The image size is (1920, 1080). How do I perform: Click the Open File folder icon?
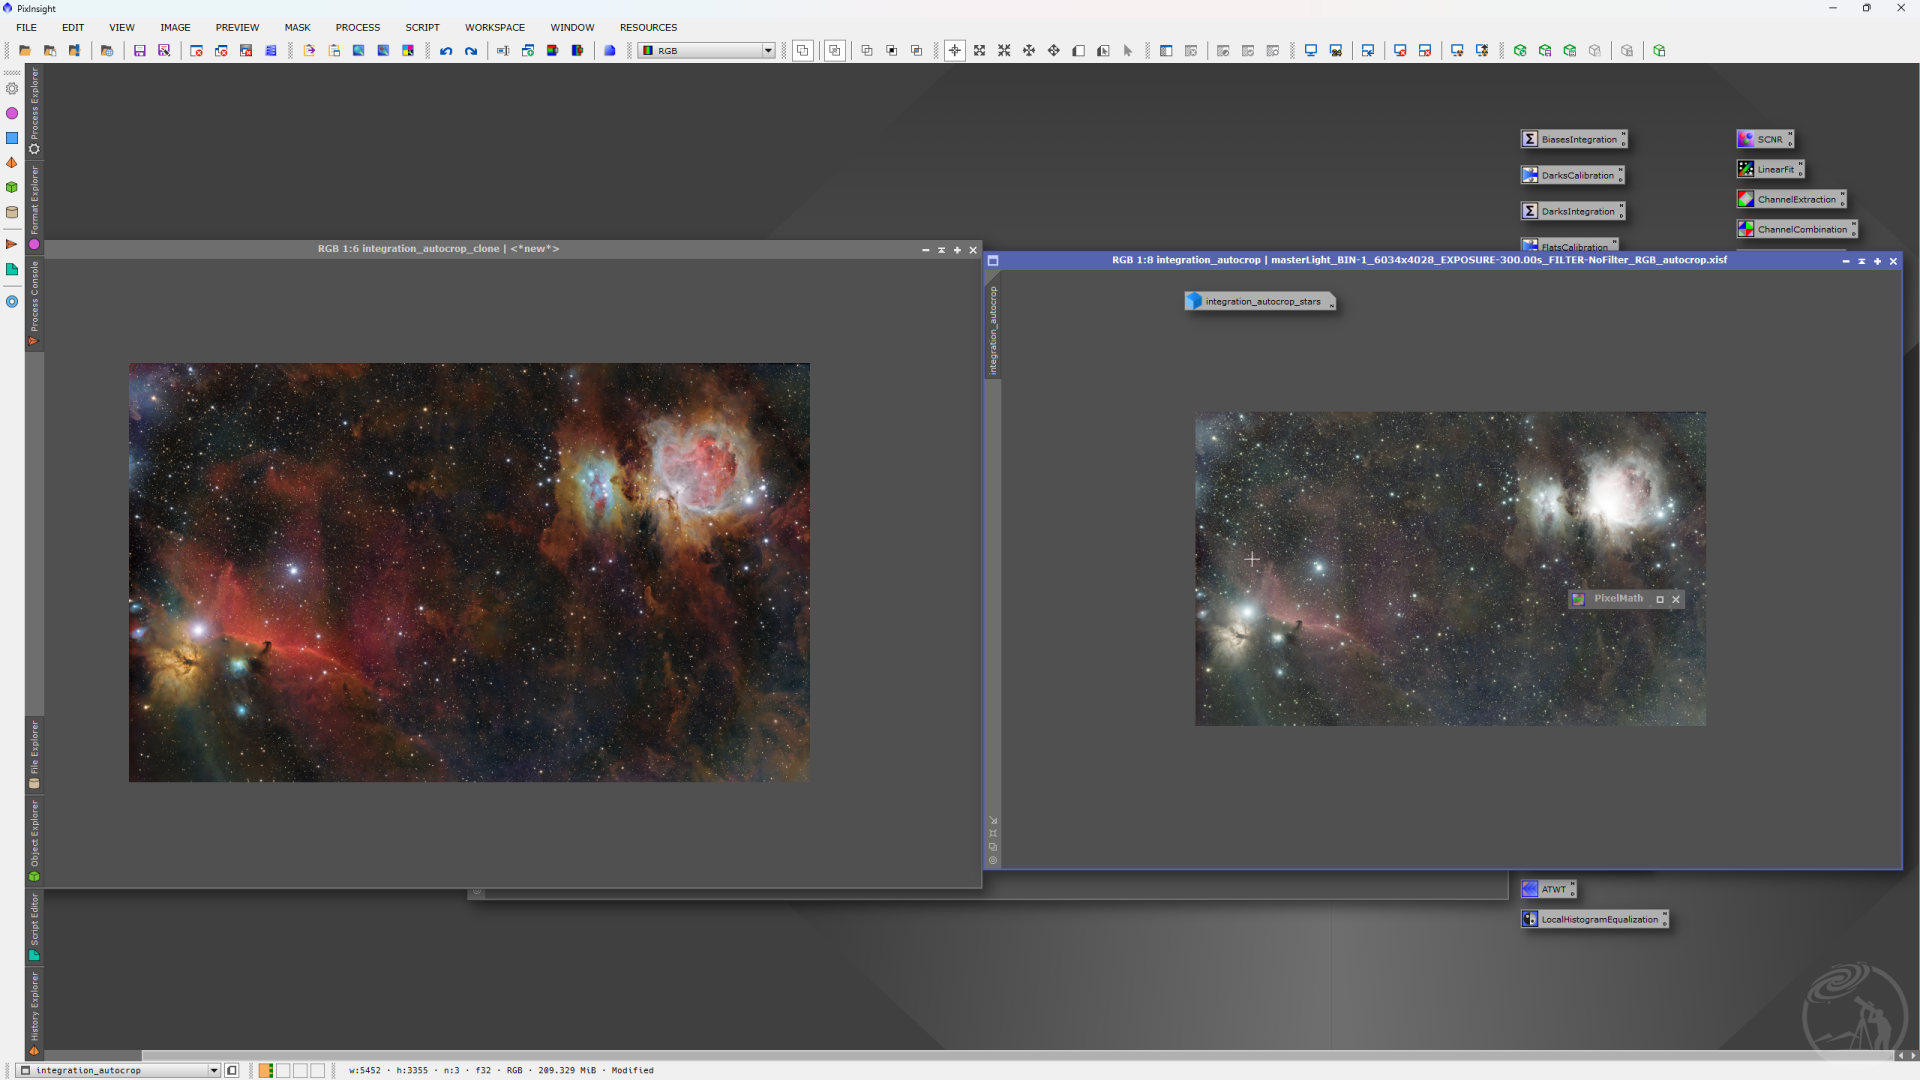pos(25,51)
